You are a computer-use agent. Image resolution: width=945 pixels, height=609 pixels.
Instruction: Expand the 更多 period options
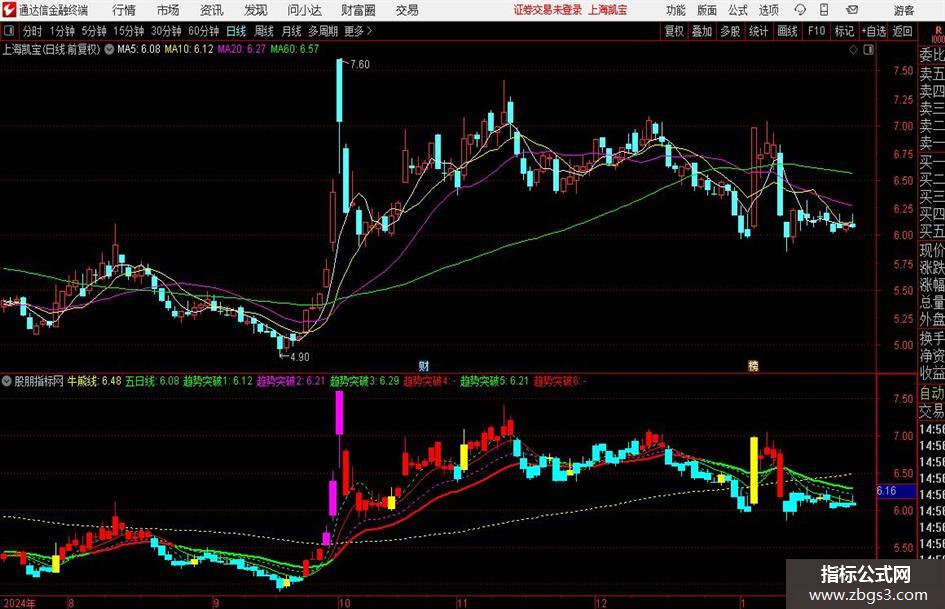point(358,31)
